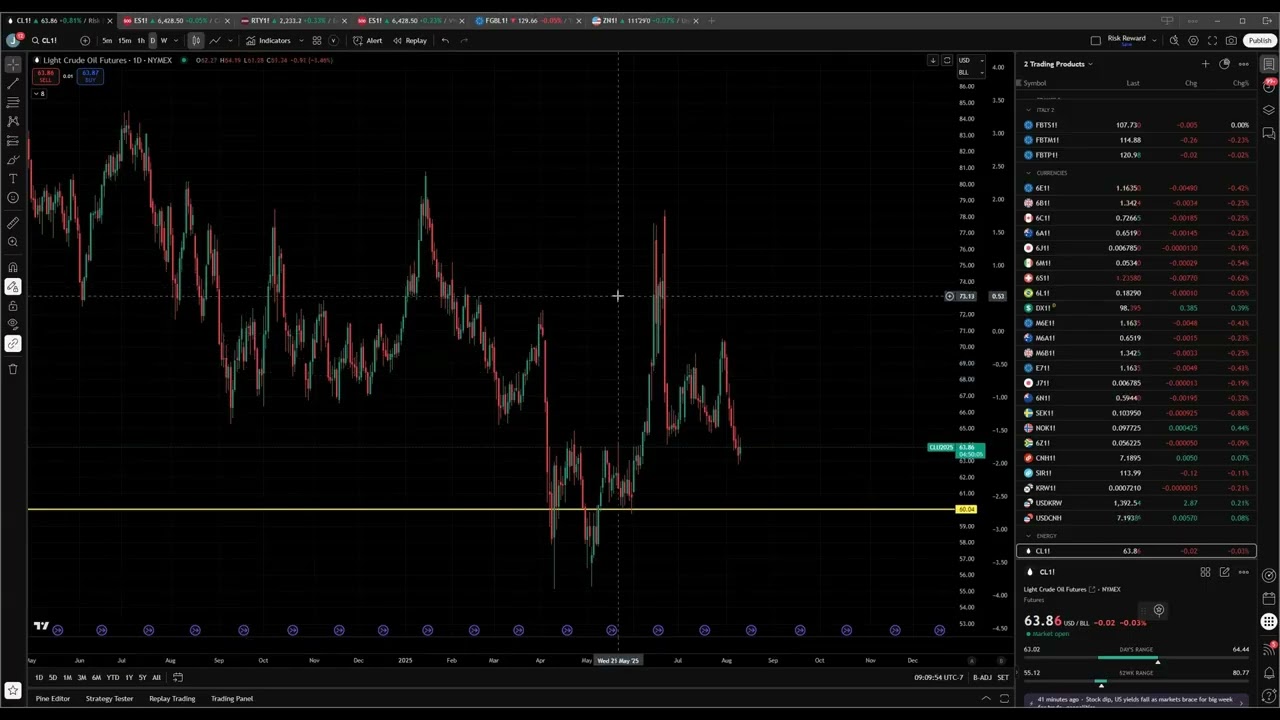Select the text annotation tool
The image size is (1280, 720).
[13, 179]
